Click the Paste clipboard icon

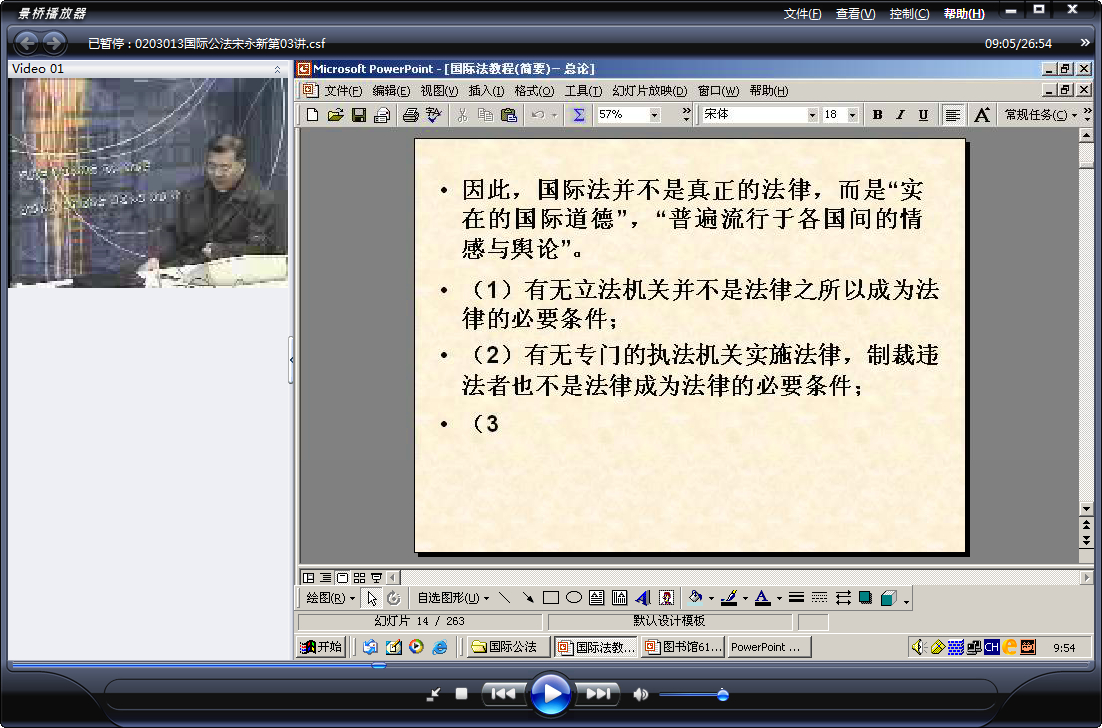click(509, 115)
